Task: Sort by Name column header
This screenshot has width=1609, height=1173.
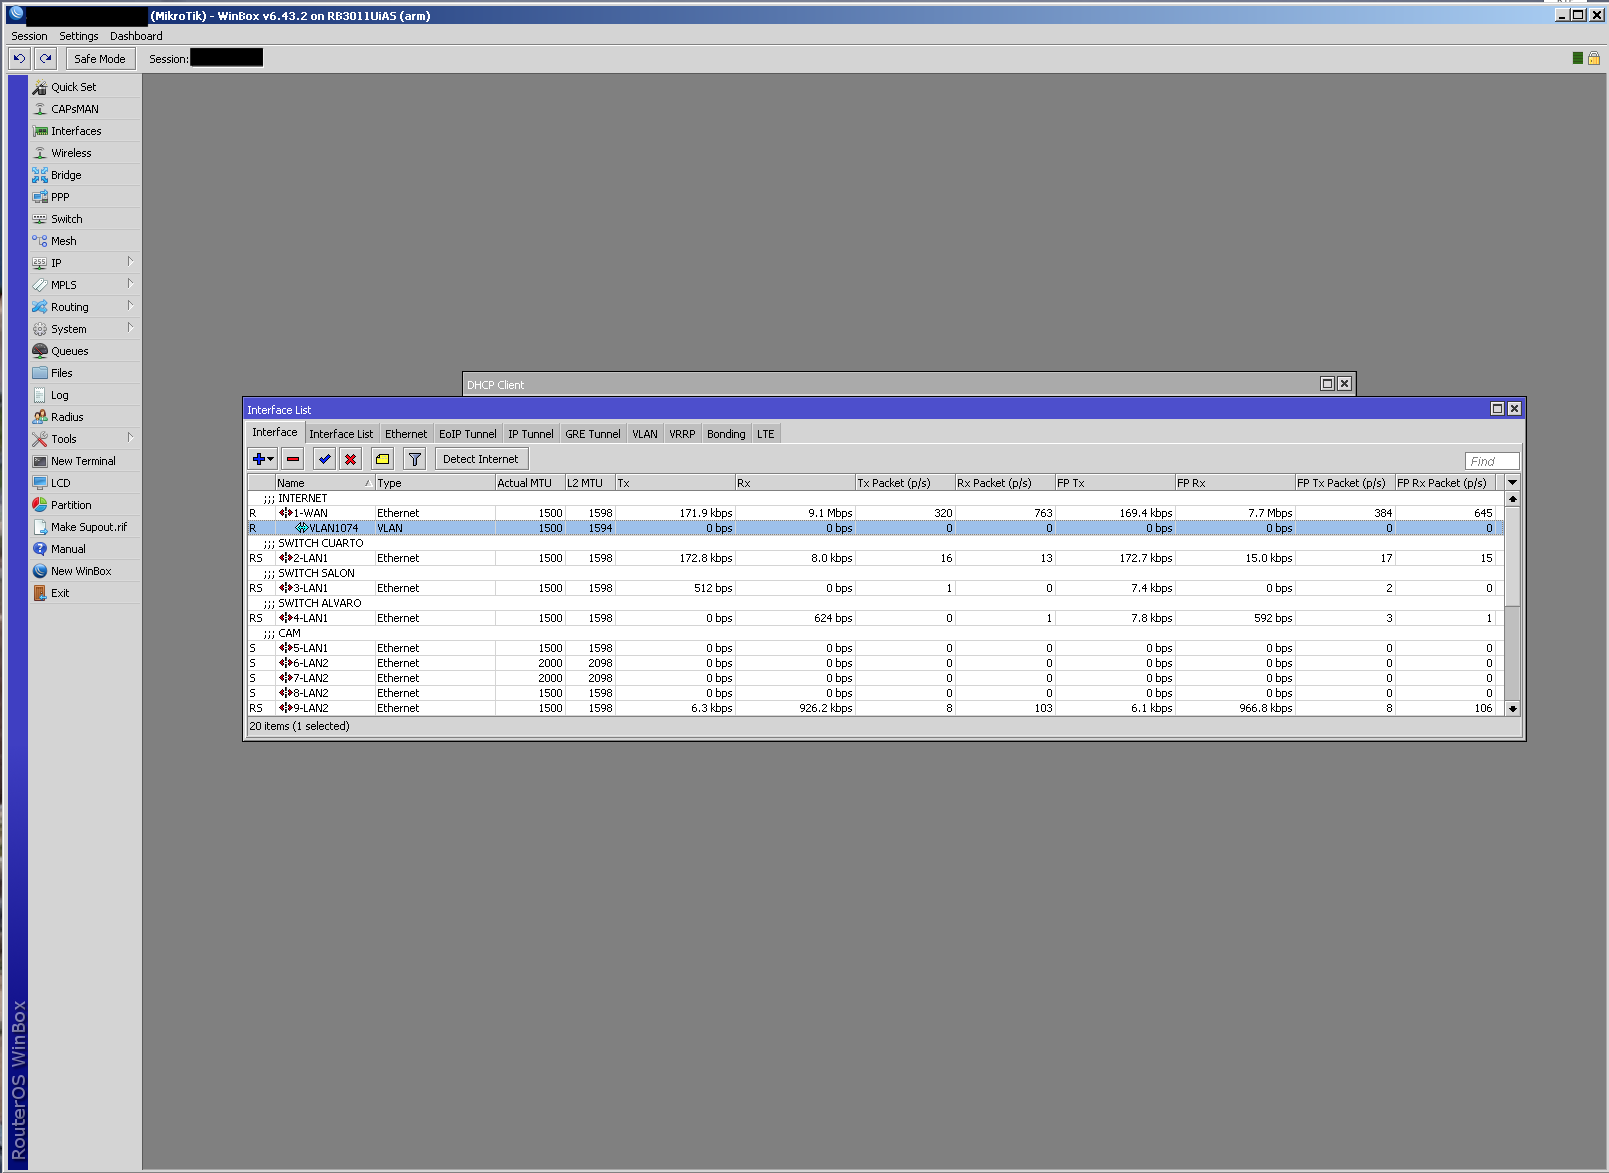Action: [325, 483]
